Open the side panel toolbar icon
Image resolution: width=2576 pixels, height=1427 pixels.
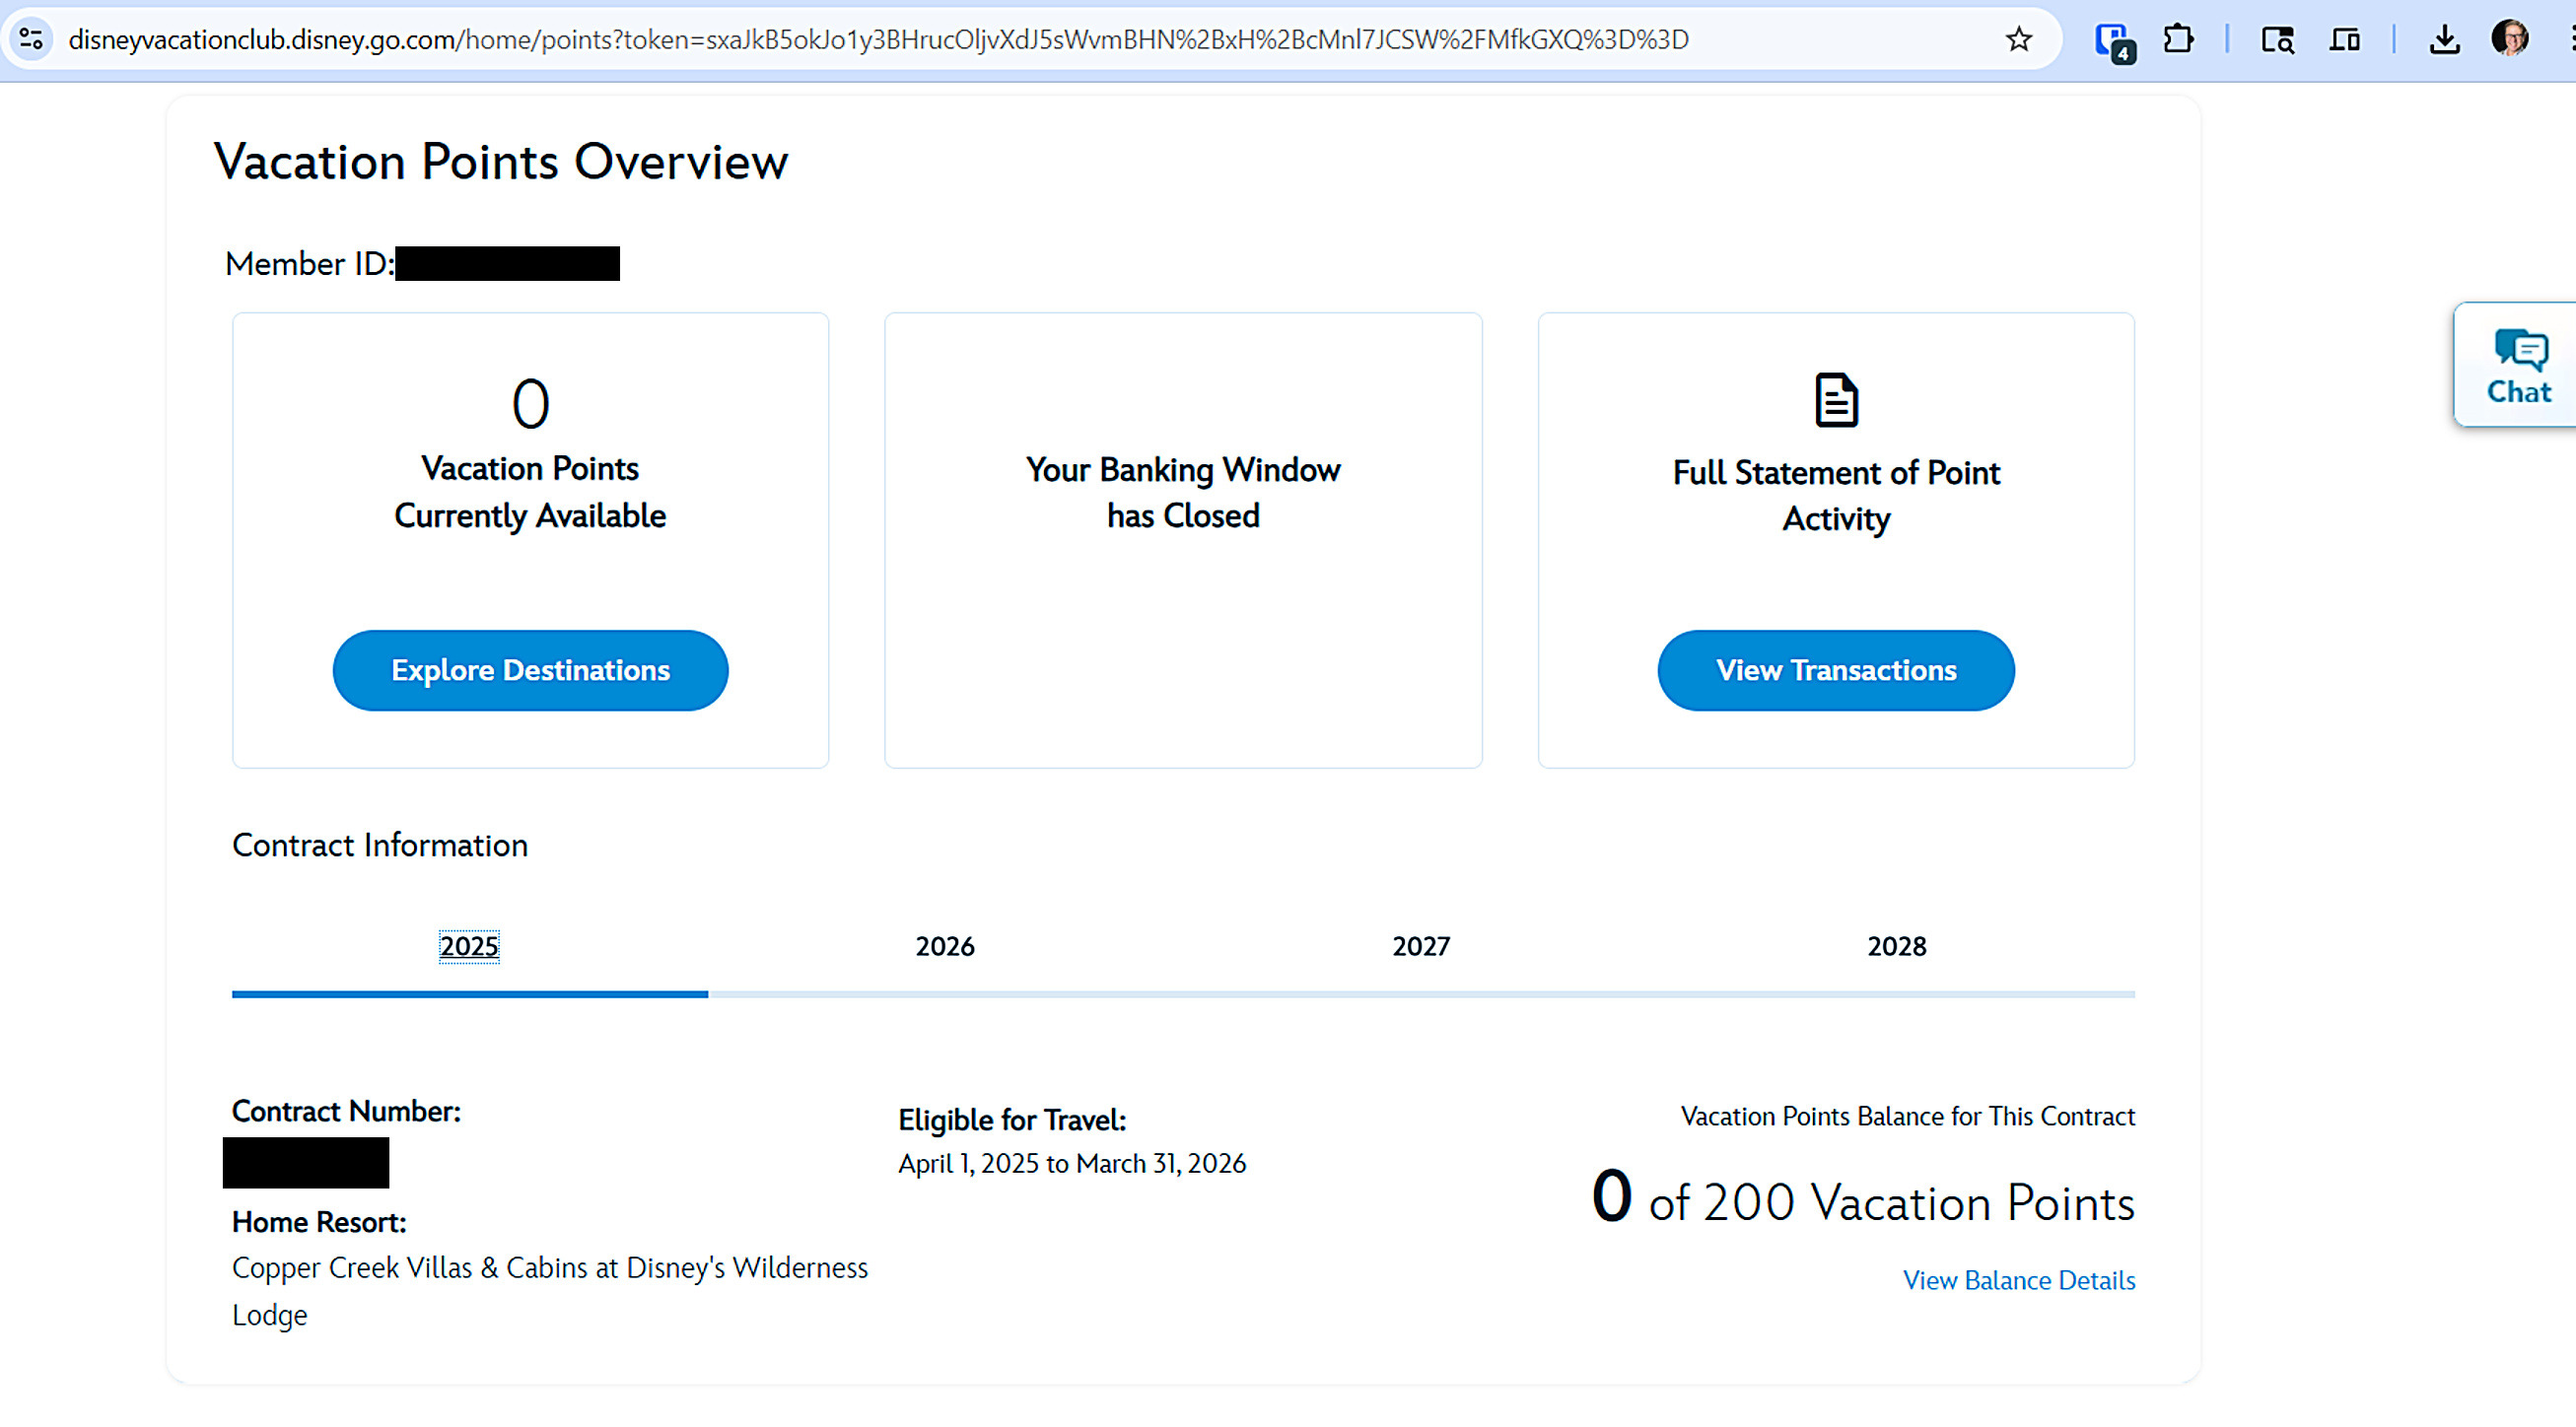coord(2344,40)
